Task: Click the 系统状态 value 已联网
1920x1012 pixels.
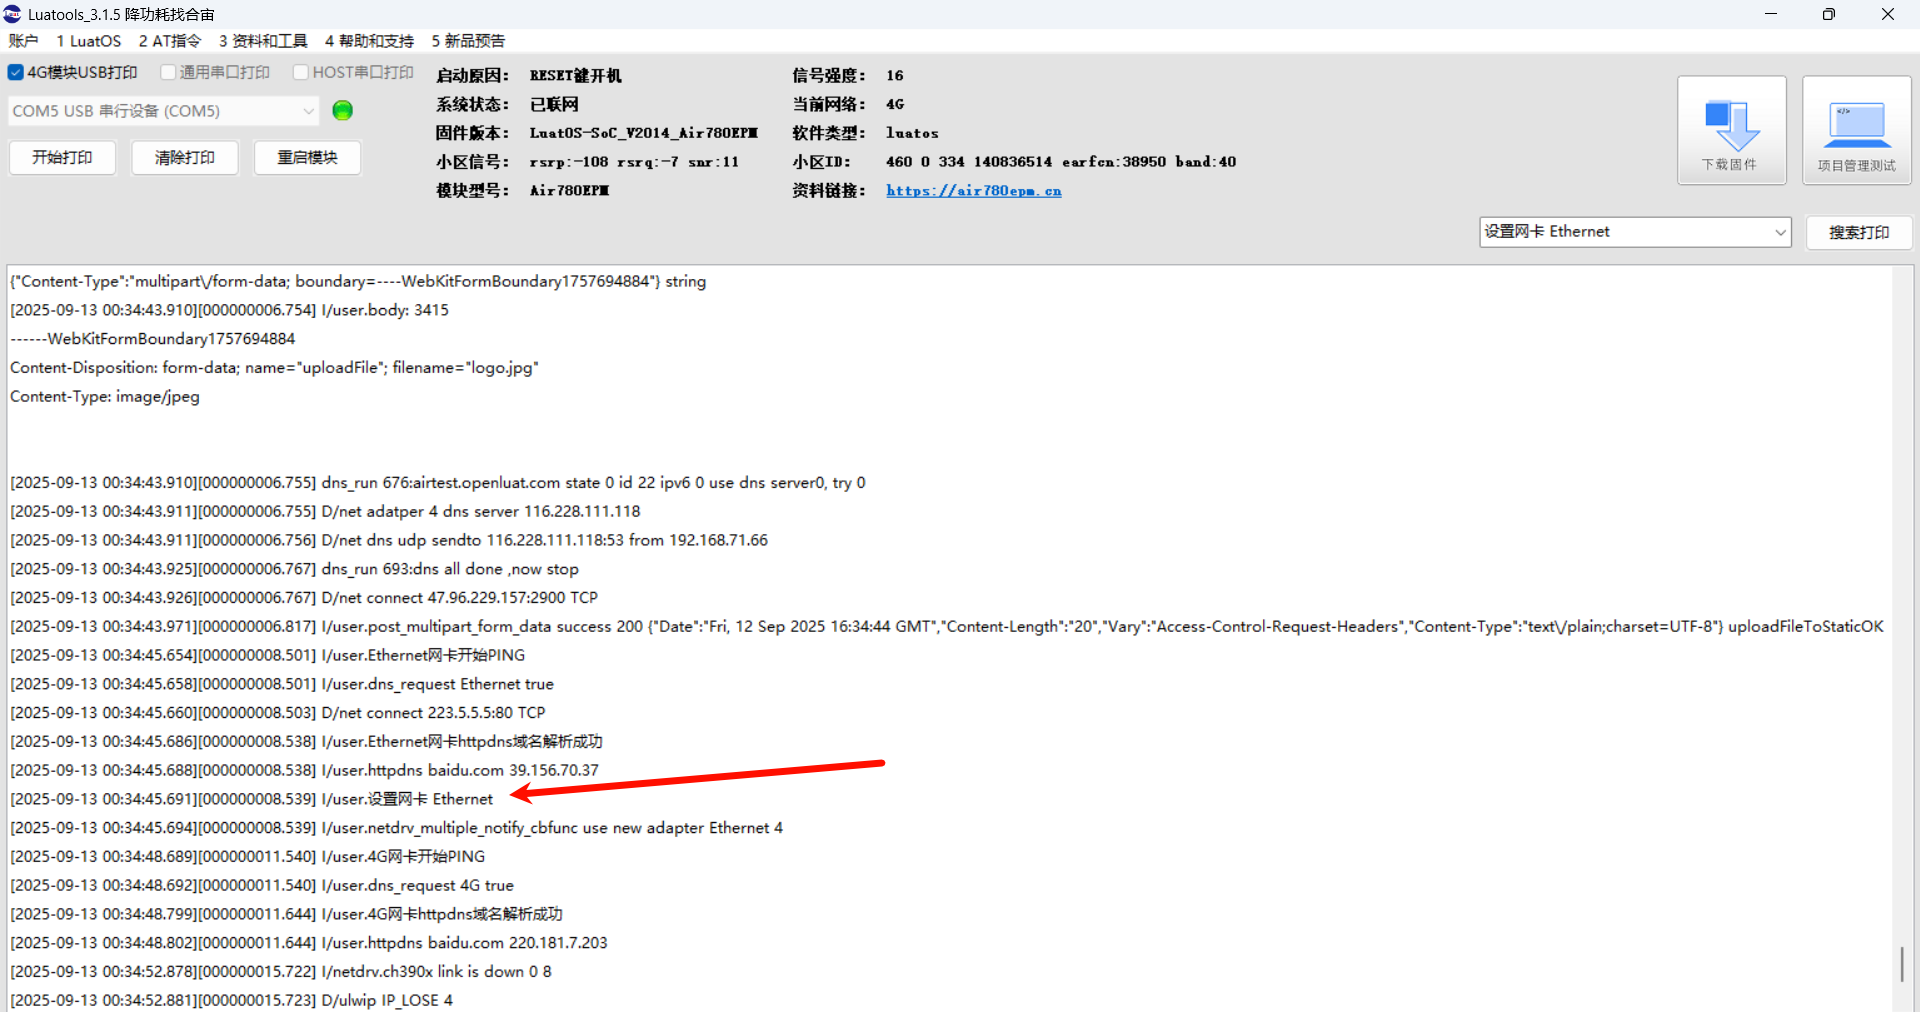Action: click(554, 104)
